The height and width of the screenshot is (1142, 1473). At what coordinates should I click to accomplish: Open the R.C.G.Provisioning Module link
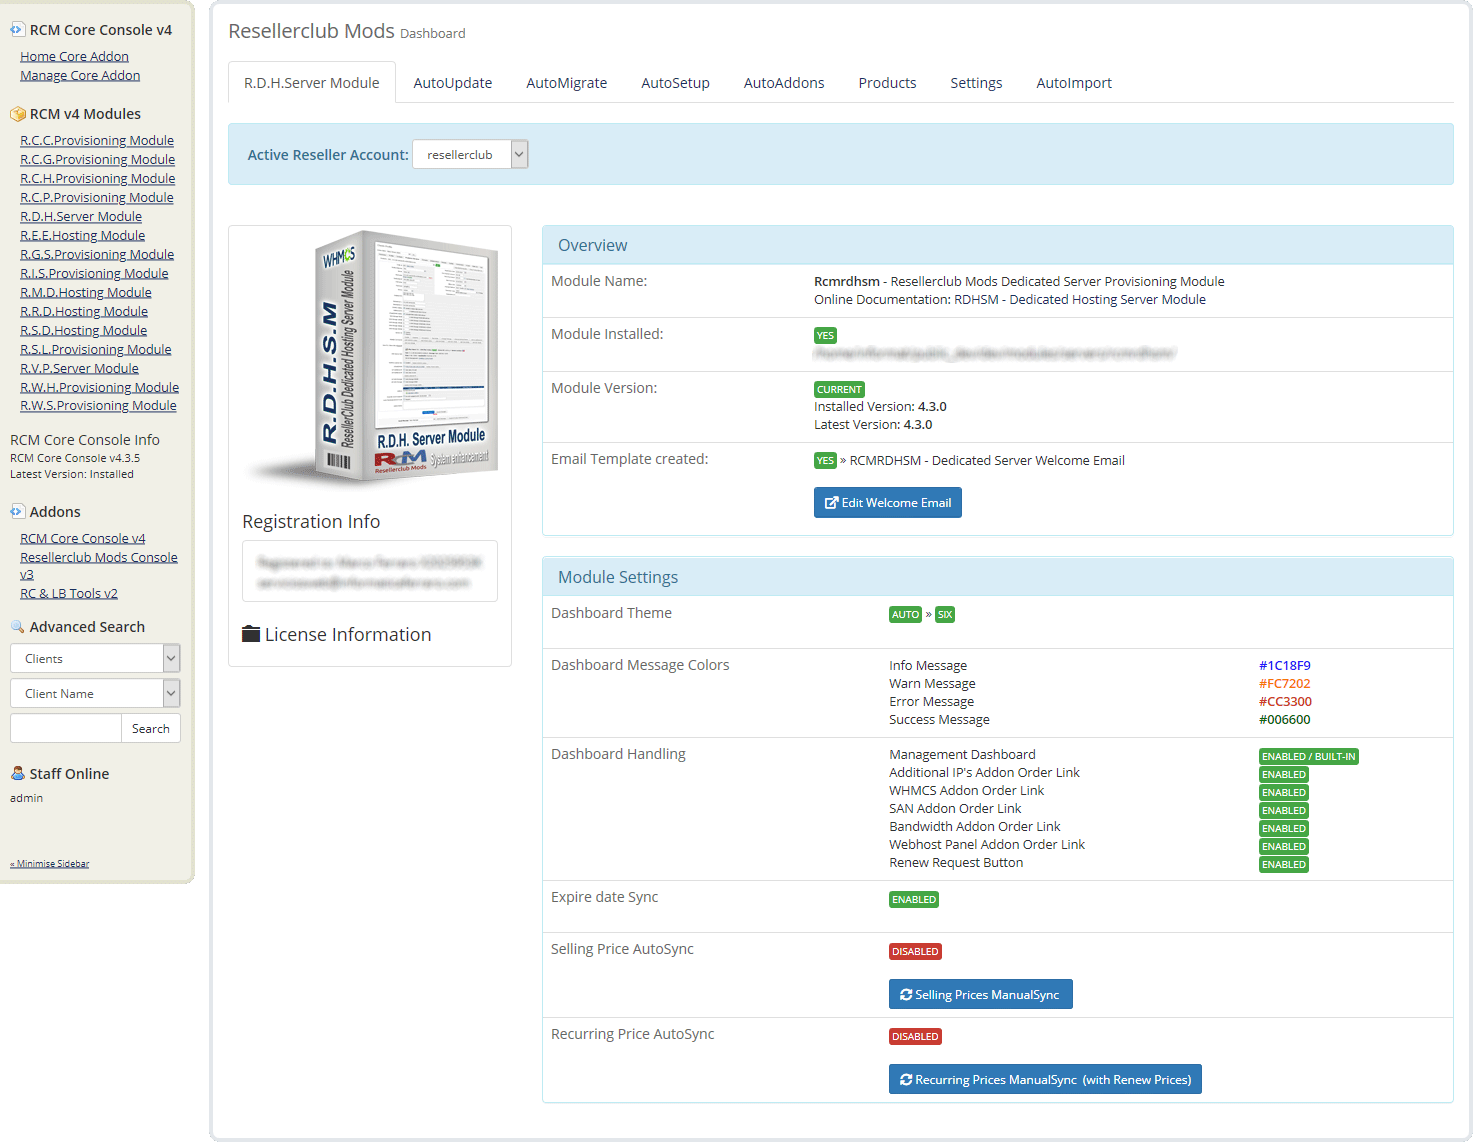pos(98,160)
